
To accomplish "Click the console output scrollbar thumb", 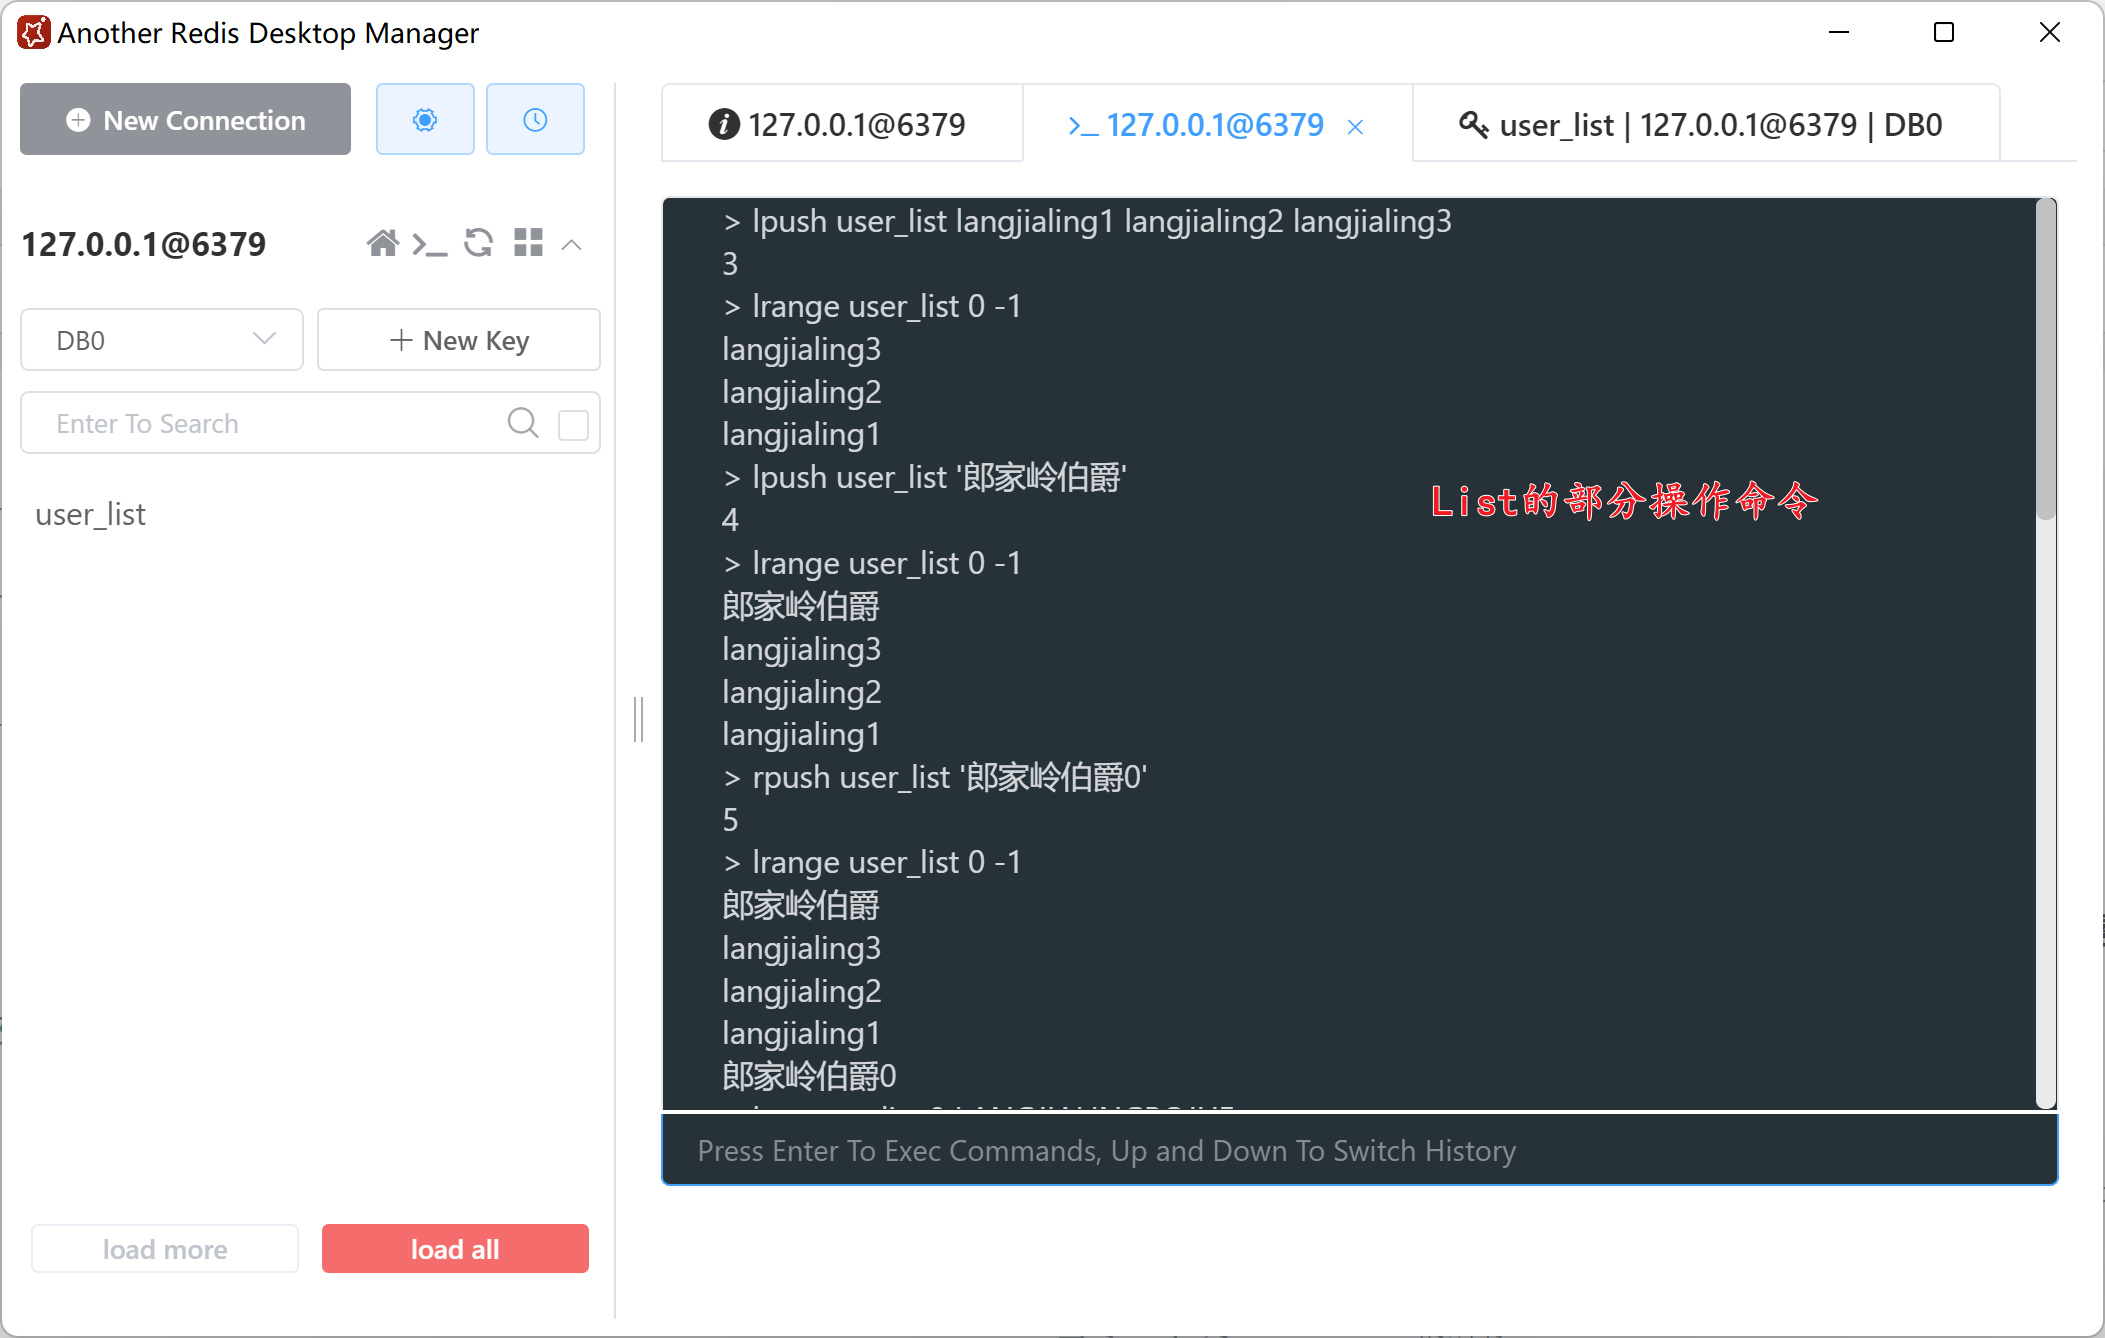I will 2046,360.
